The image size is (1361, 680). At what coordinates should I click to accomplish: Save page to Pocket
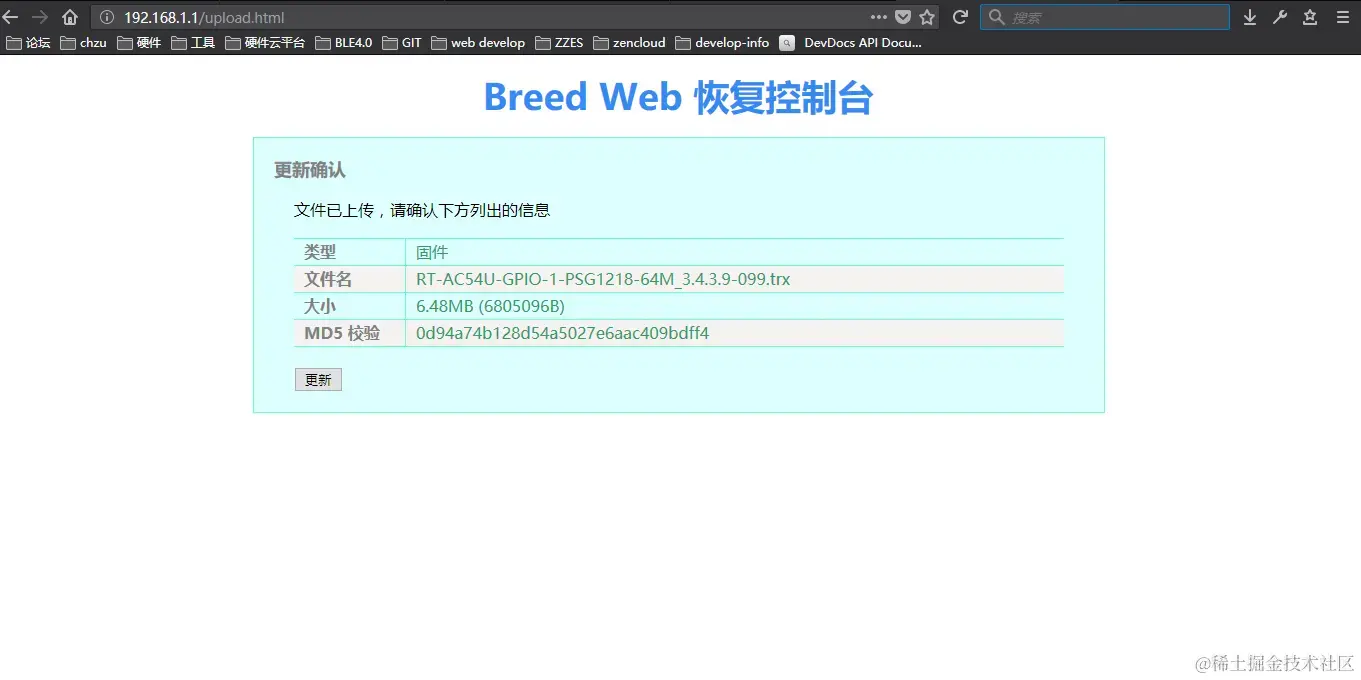pyautogui.click(x=903, y=16)
